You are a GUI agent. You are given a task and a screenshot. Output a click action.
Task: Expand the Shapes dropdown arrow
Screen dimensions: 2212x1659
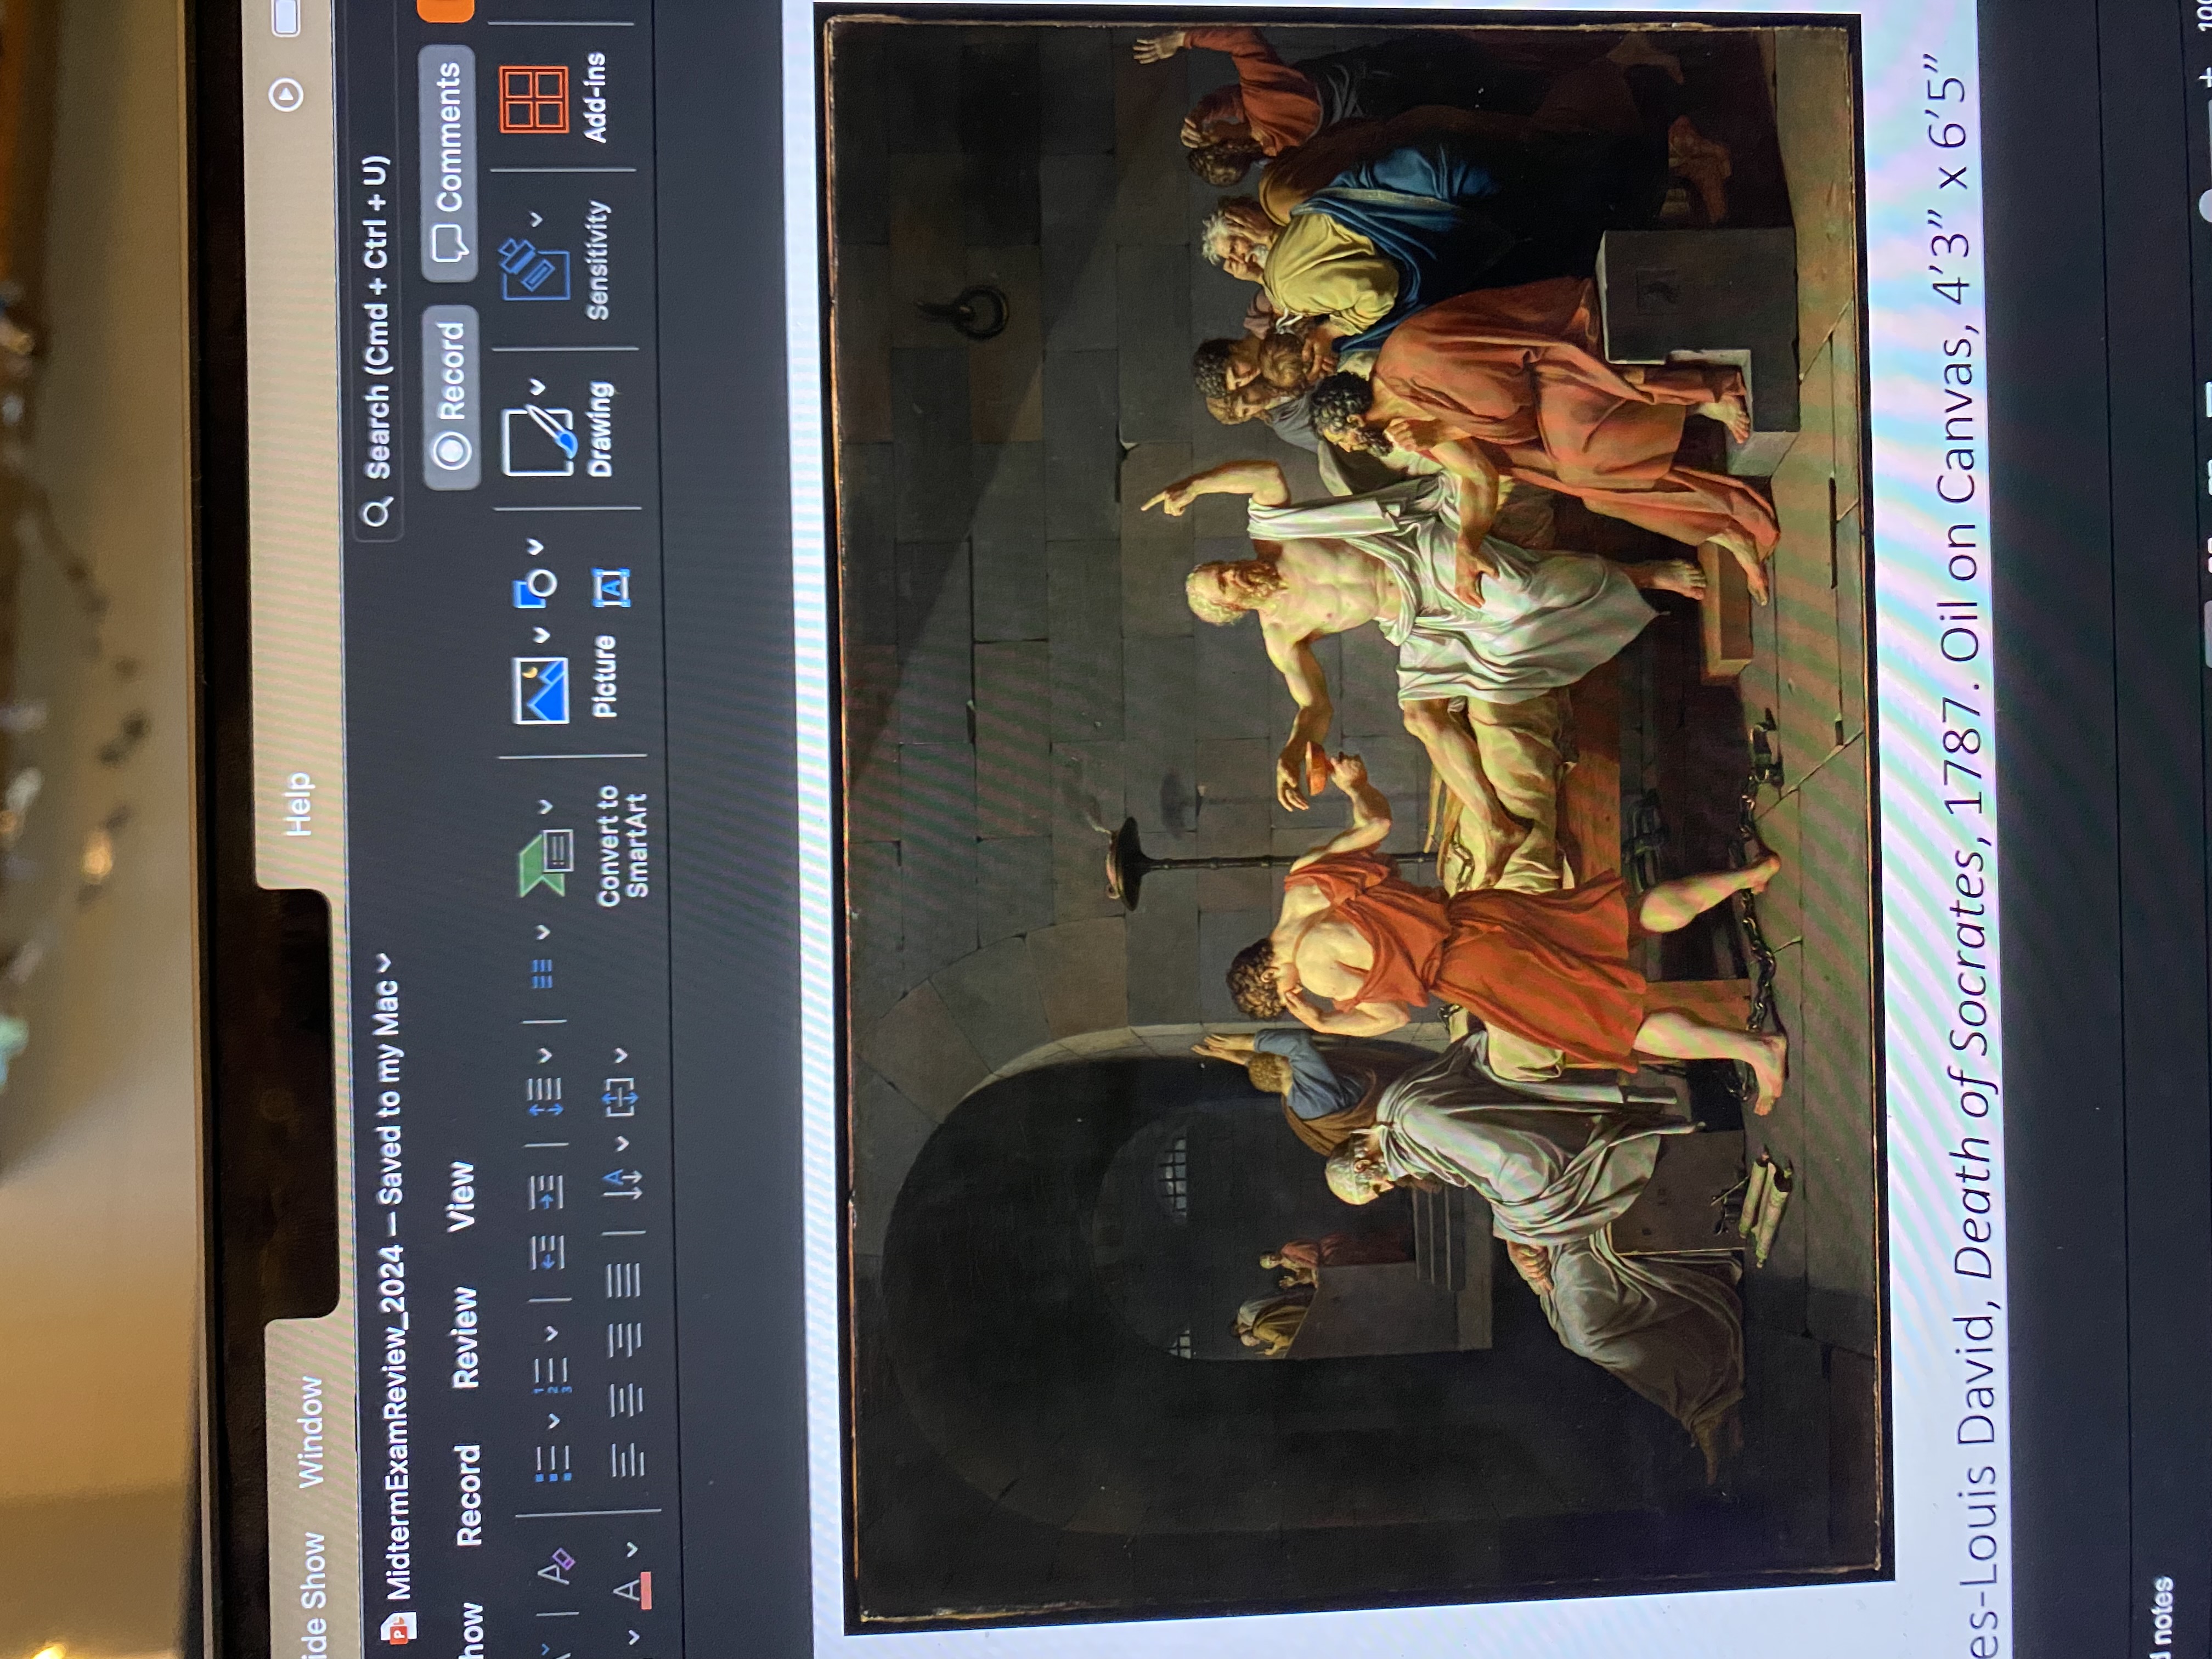536,546
